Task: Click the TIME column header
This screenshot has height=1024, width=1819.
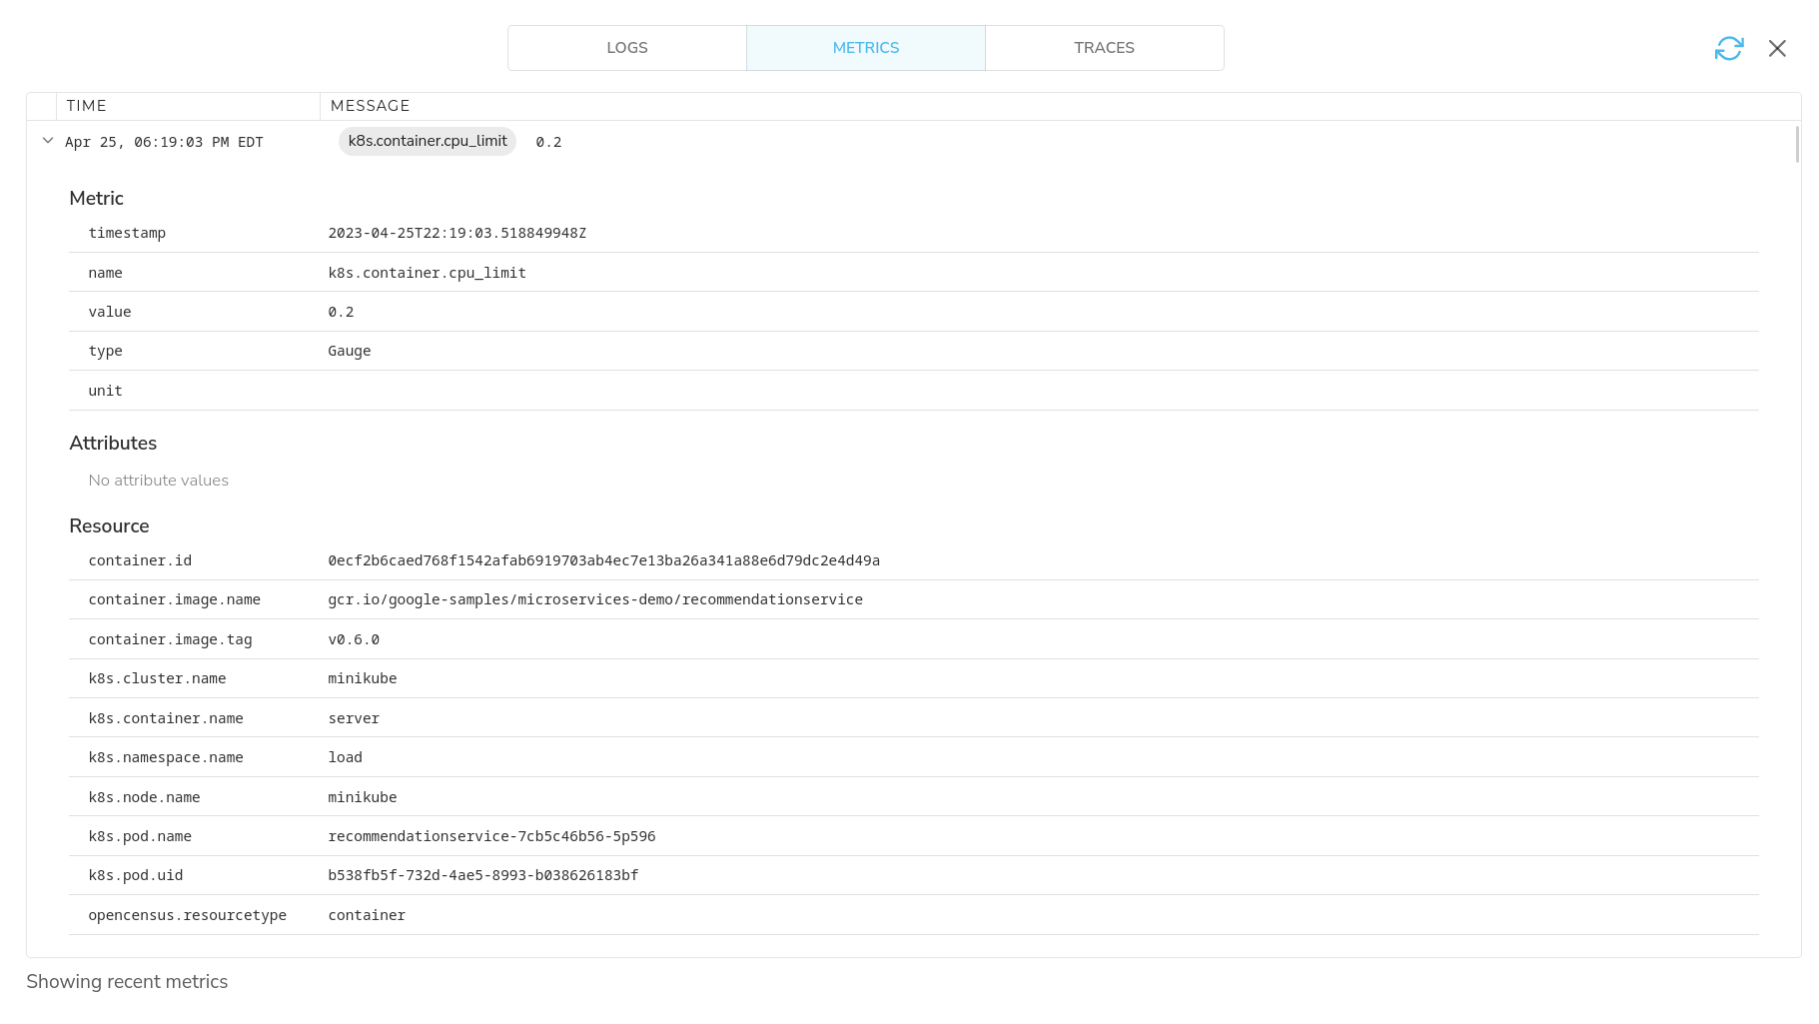Action: [x=87, y=106]
